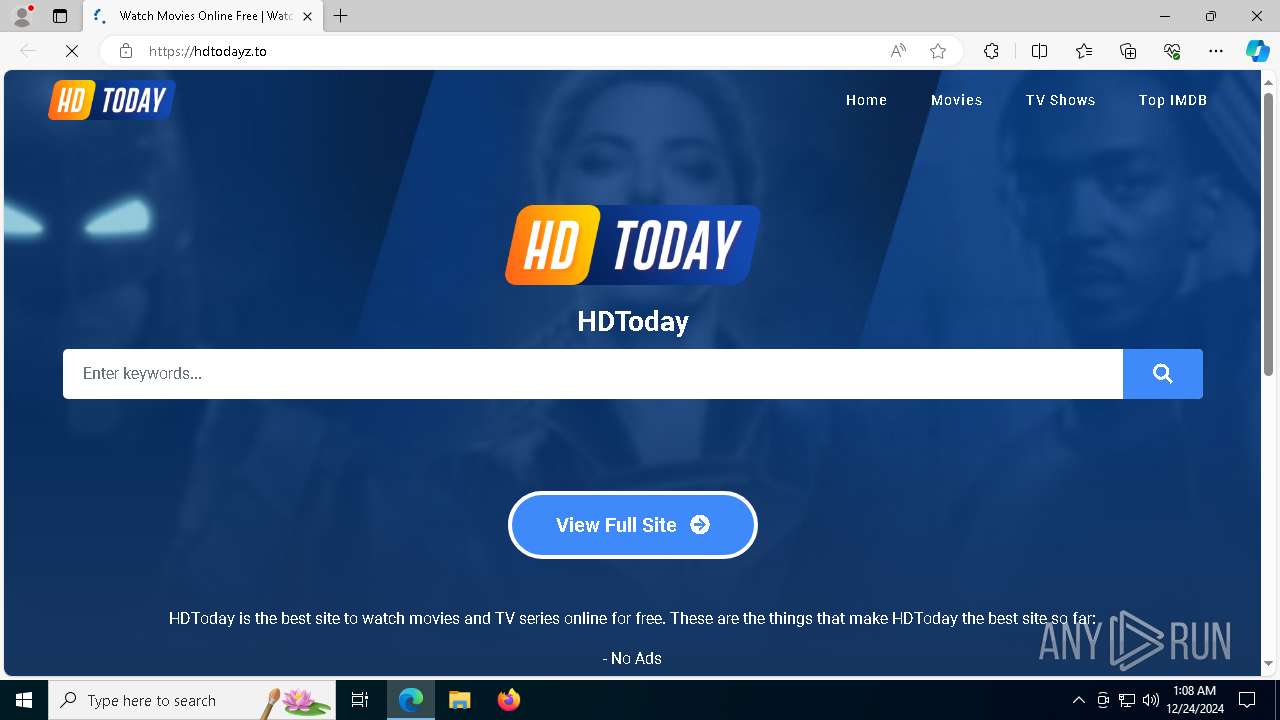Click the HDToday heading text
Screen dimensions: 1280x720
click(633, 321)
